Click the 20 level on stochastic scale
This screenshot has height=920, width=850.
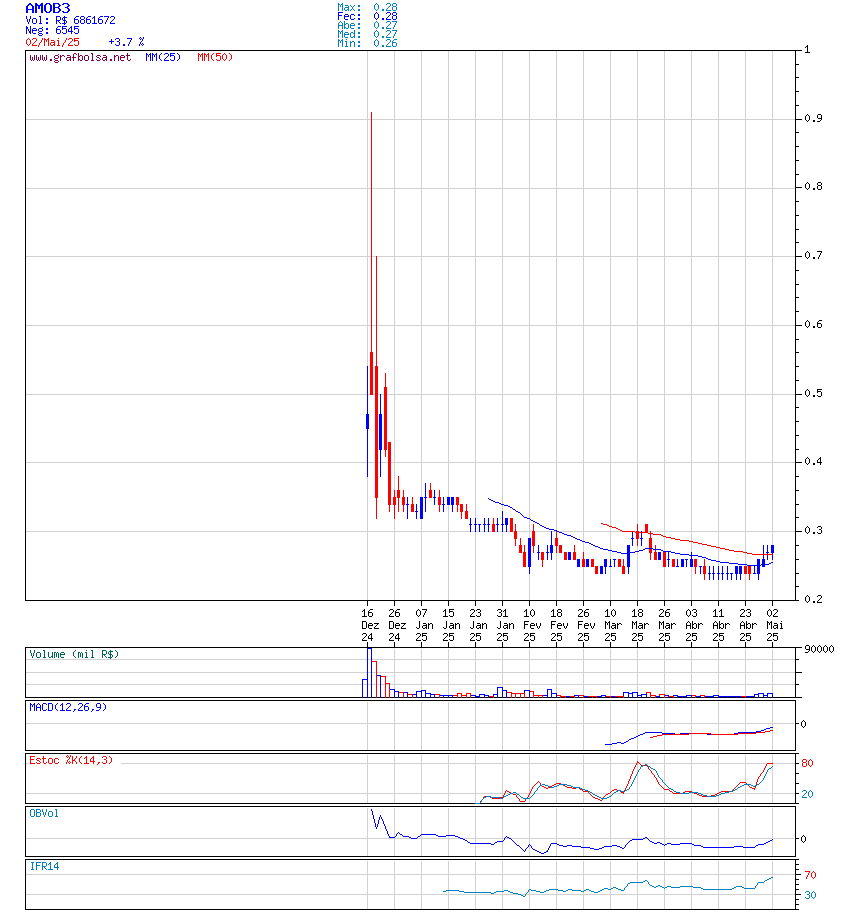click(807, 794)
